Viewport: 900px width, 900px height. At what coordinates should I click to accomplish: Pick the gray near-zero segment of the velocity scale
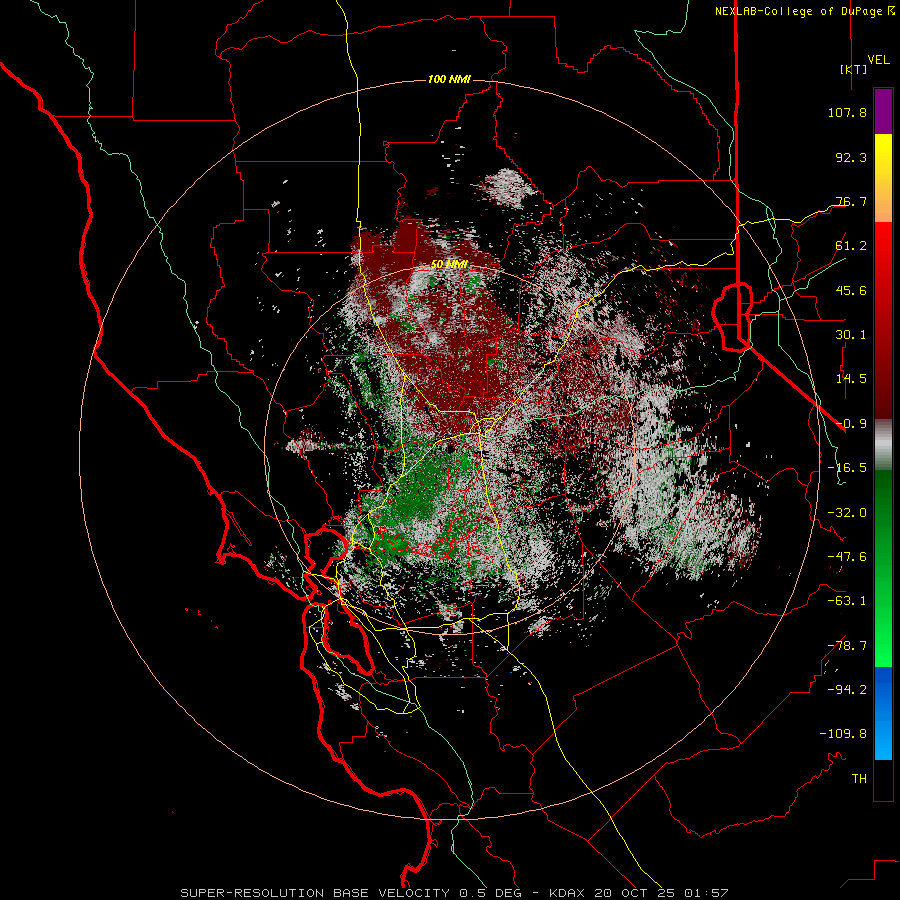pos(883,445)
